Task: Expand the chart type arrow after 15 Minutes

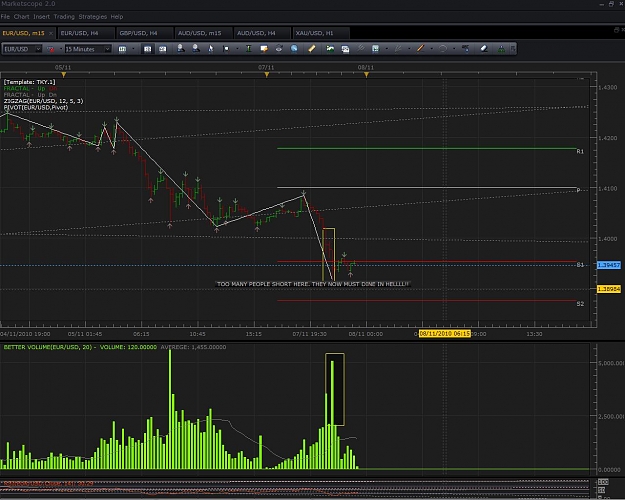Action: pyautogui.click(x=133, y=49)
